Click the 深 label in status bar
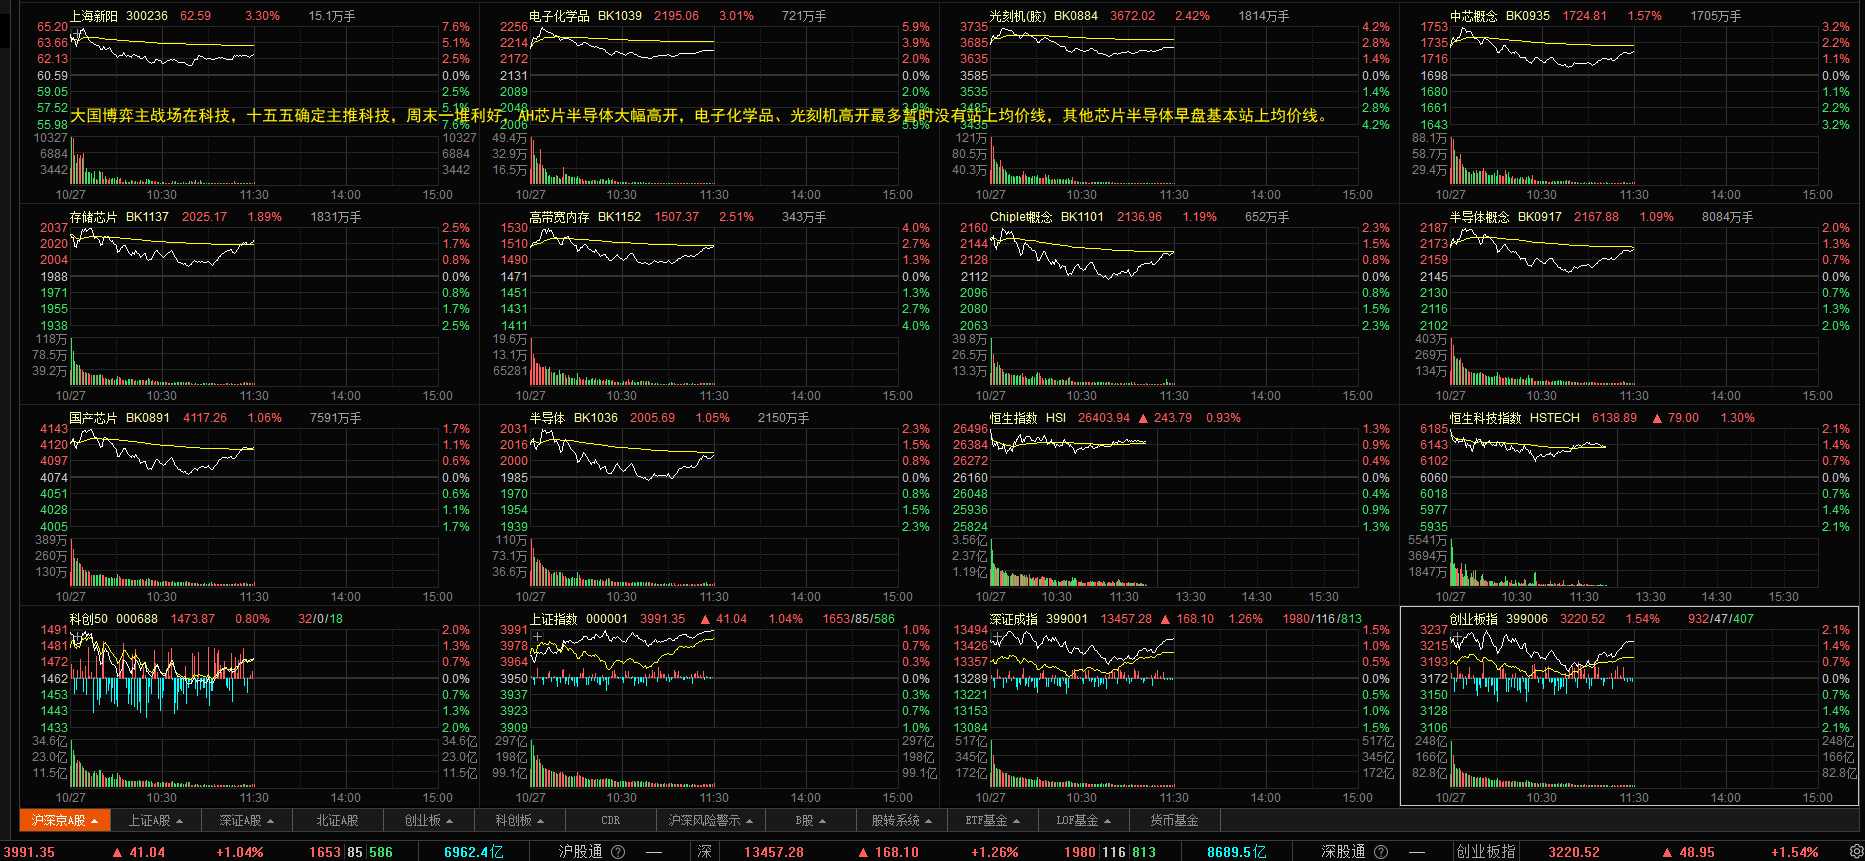The height and width of the screenshot is (861, 1865). pyautogui.click(x=705, y=852)
